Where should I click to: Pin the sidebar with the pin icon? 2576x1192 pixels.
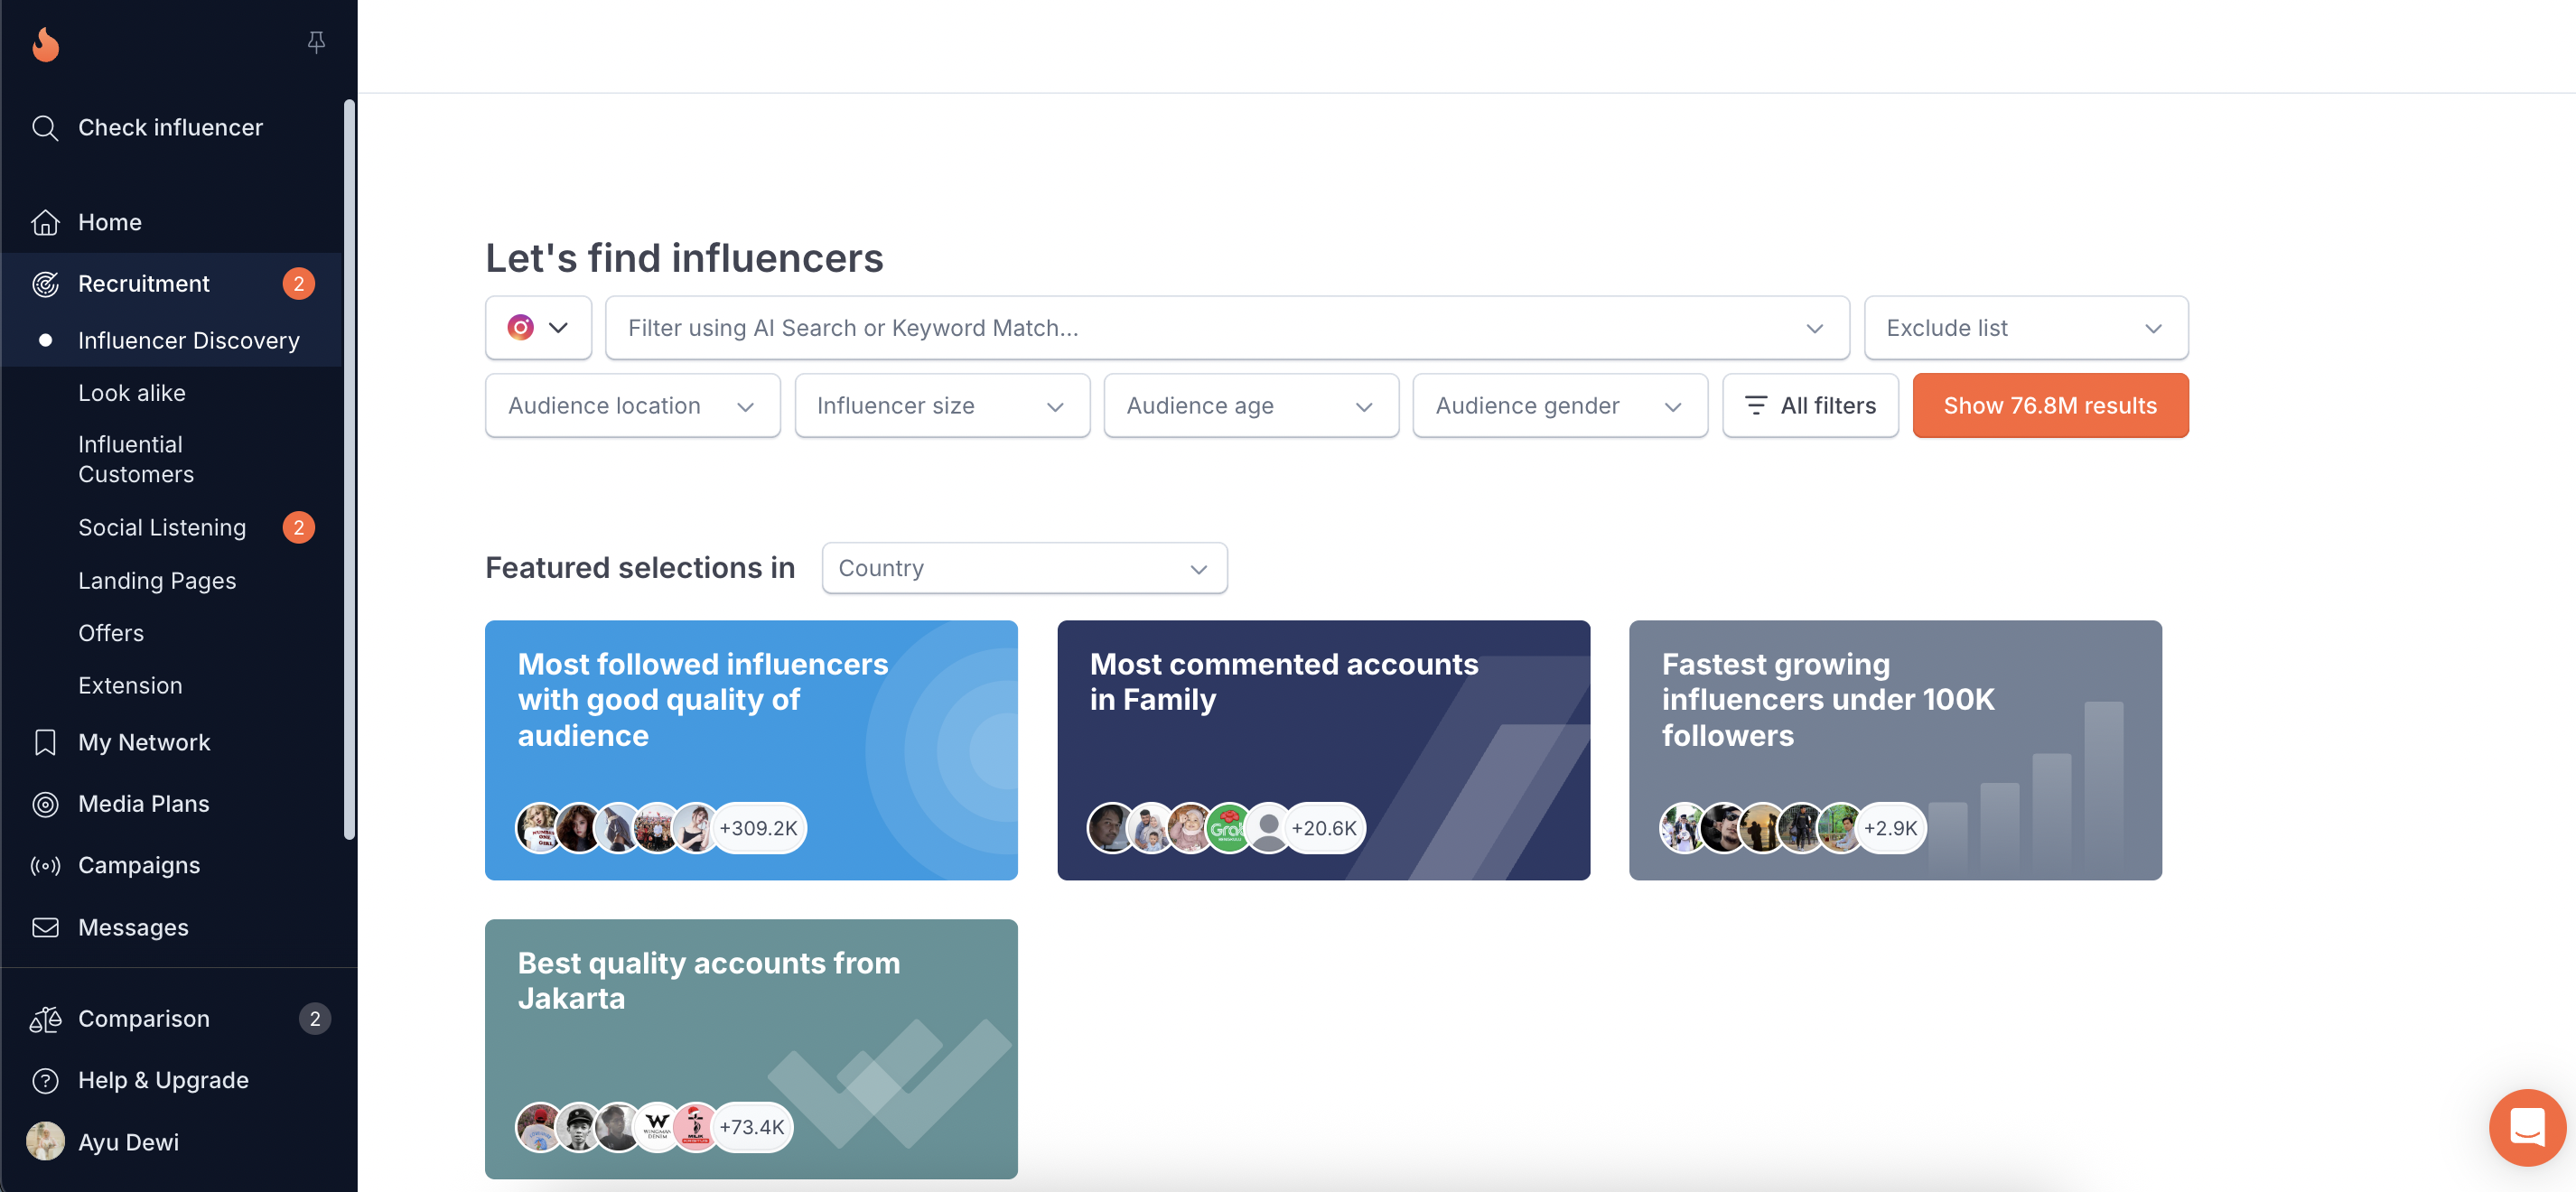click(x=316, y=42)
